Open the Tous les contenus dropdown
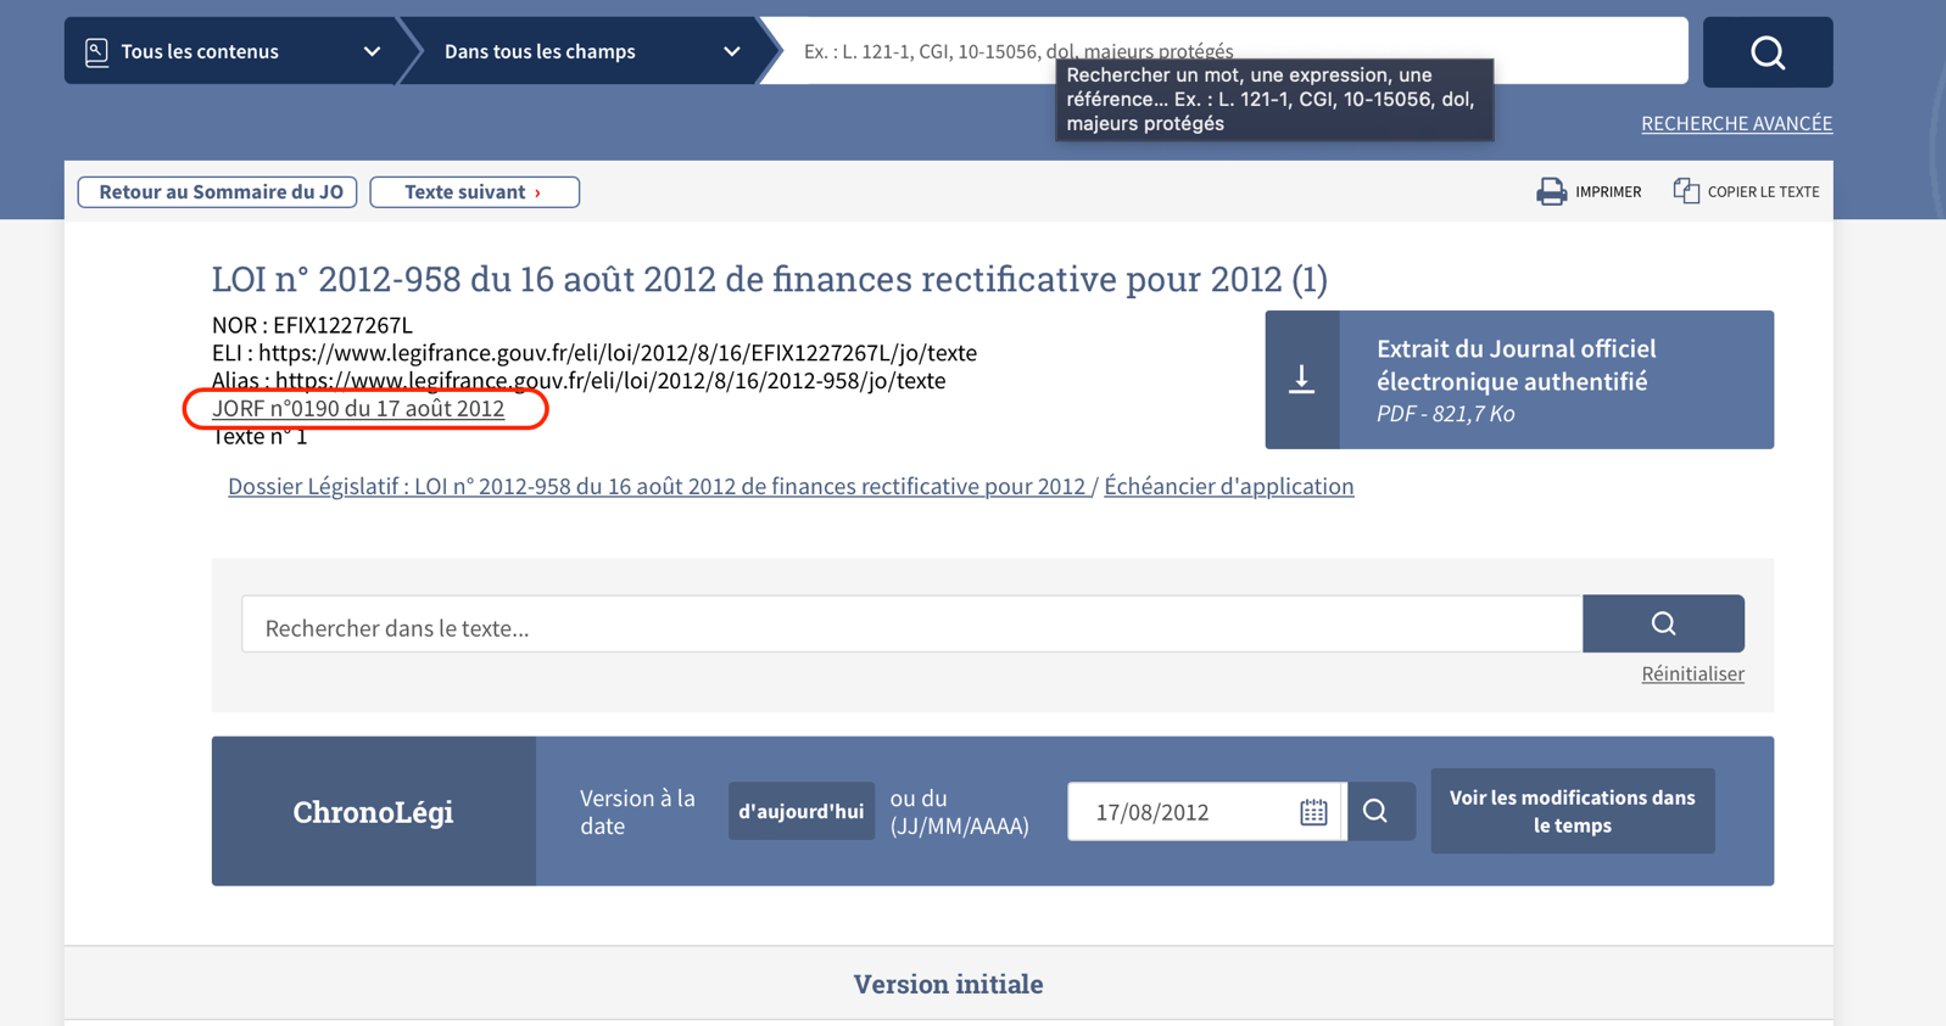Screen dimensions: 1946x1026 coord(231,51)
